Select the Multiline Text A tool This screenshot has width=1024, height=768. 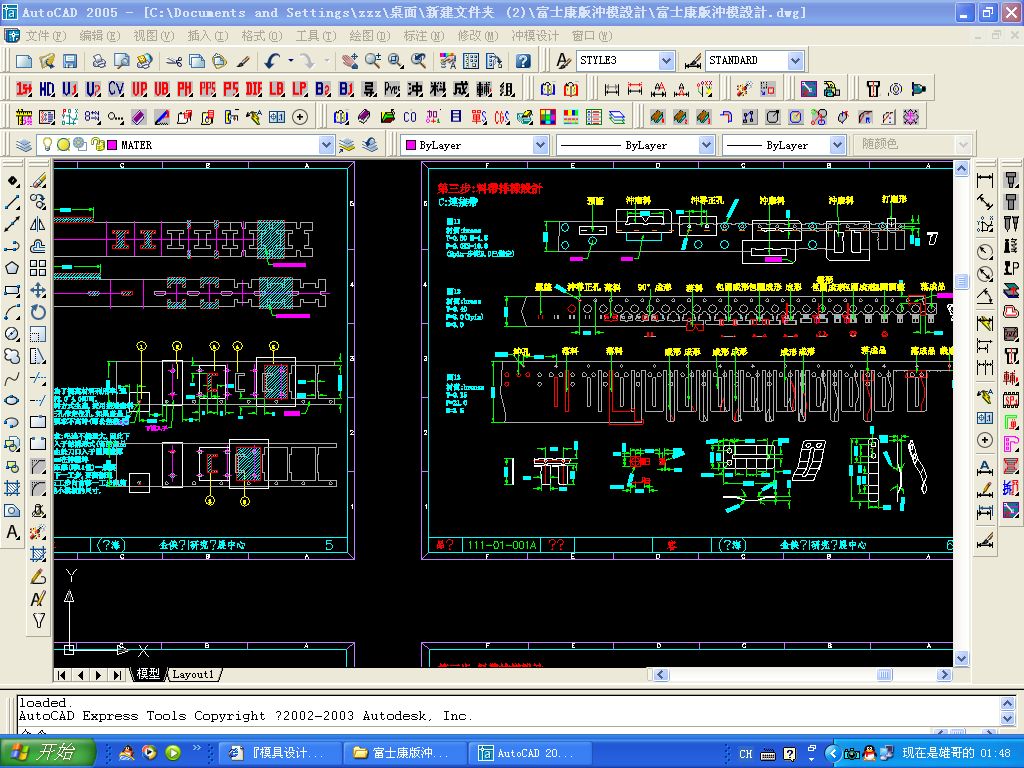(12, 532)
